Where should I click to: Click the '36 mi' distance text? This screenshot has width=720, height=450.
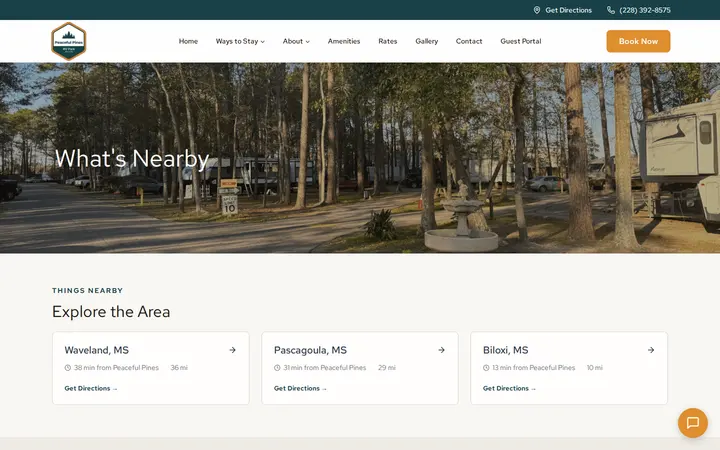tap(179, 368)
